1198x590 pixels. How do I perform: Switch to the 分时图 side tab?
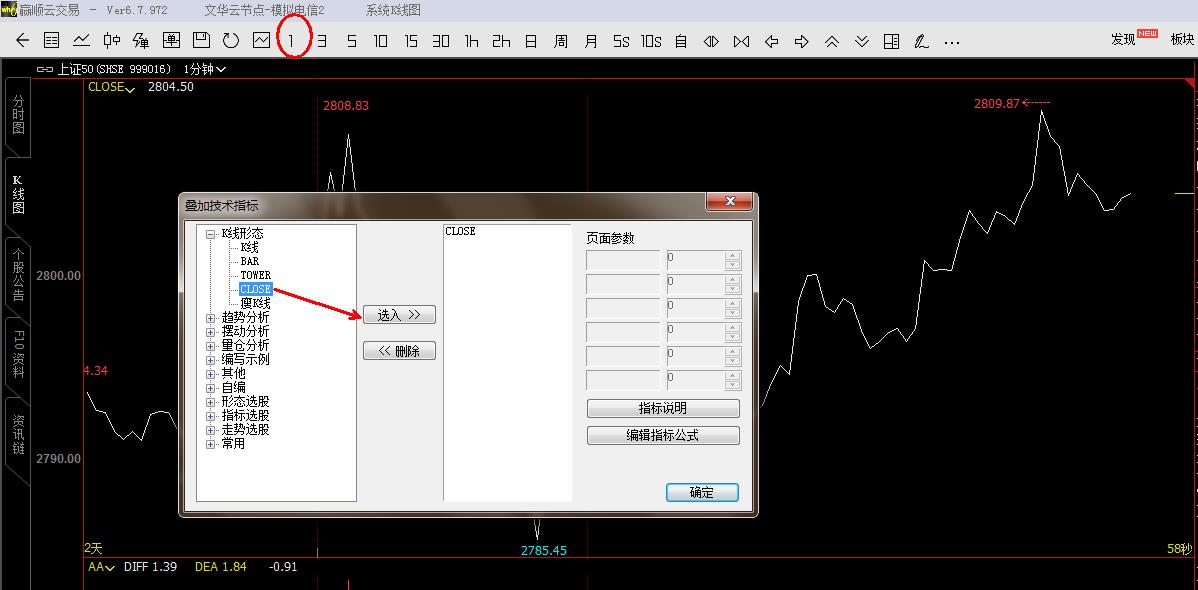(18, 115)
